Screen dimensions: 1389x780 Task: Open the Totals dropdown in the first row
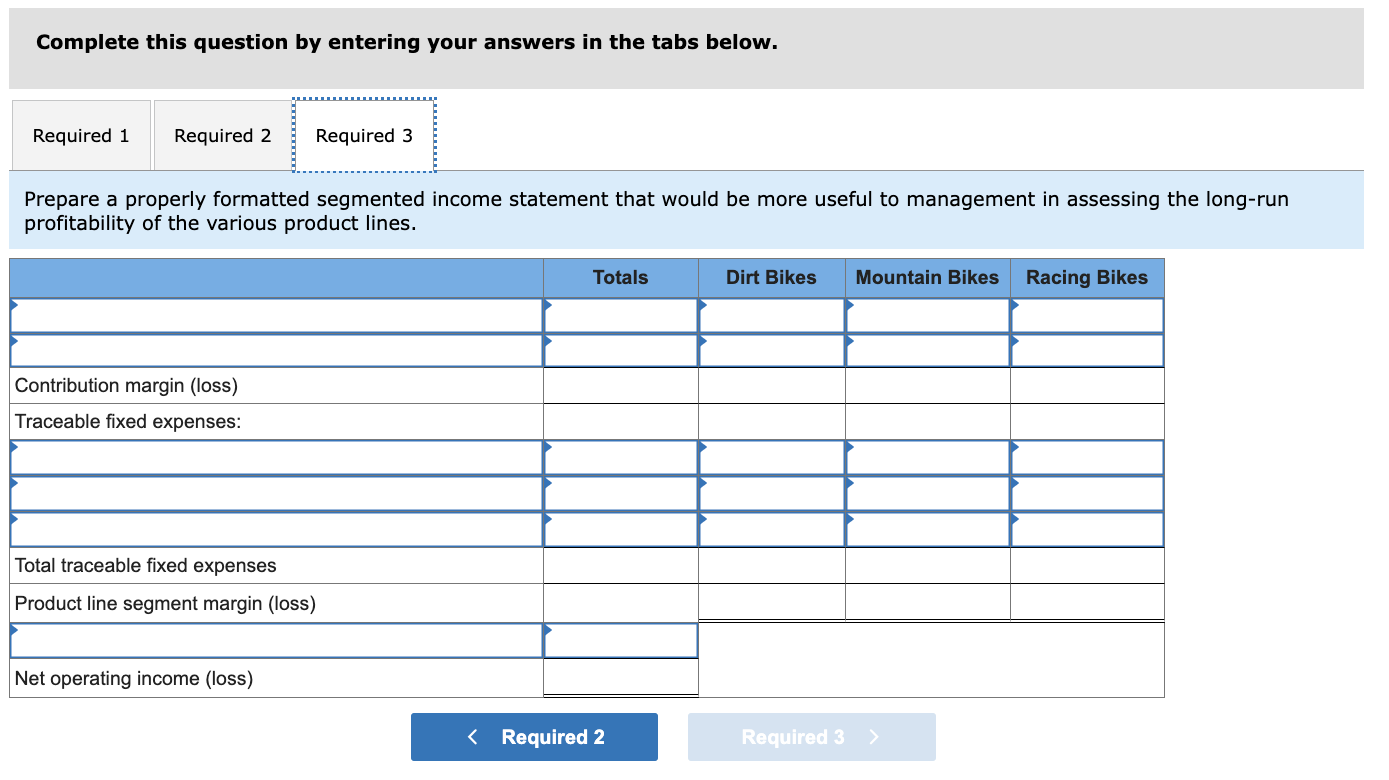620,314
